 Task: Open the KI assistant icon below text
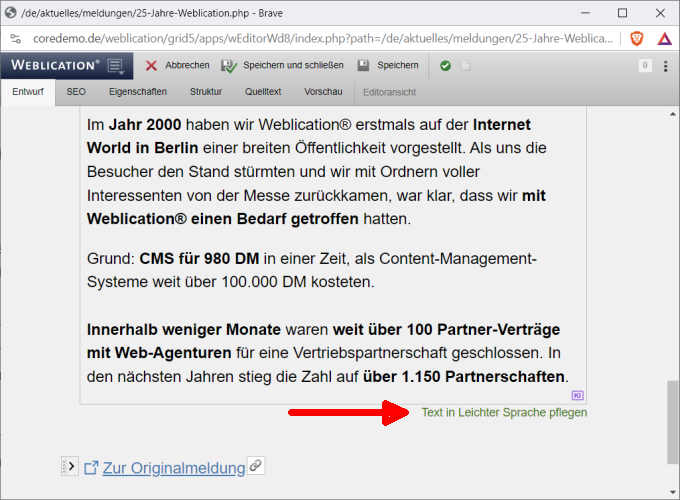577,395
